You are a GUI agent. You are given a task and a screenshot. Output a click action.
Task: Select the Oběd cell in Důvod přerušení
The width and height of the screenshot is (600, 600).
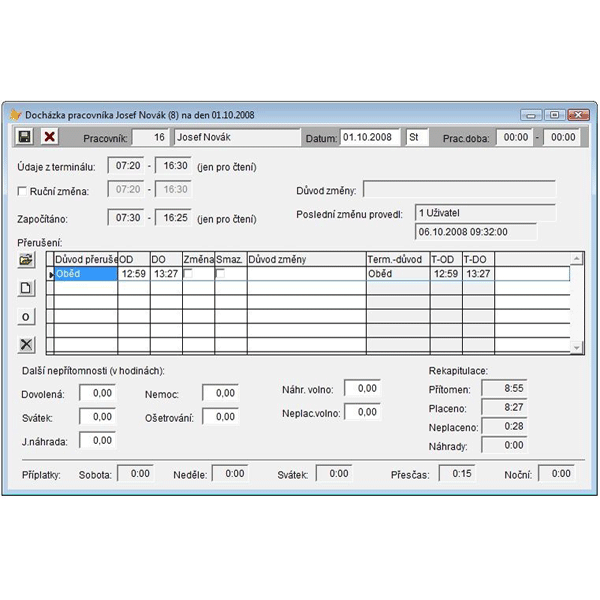point(85,273)
